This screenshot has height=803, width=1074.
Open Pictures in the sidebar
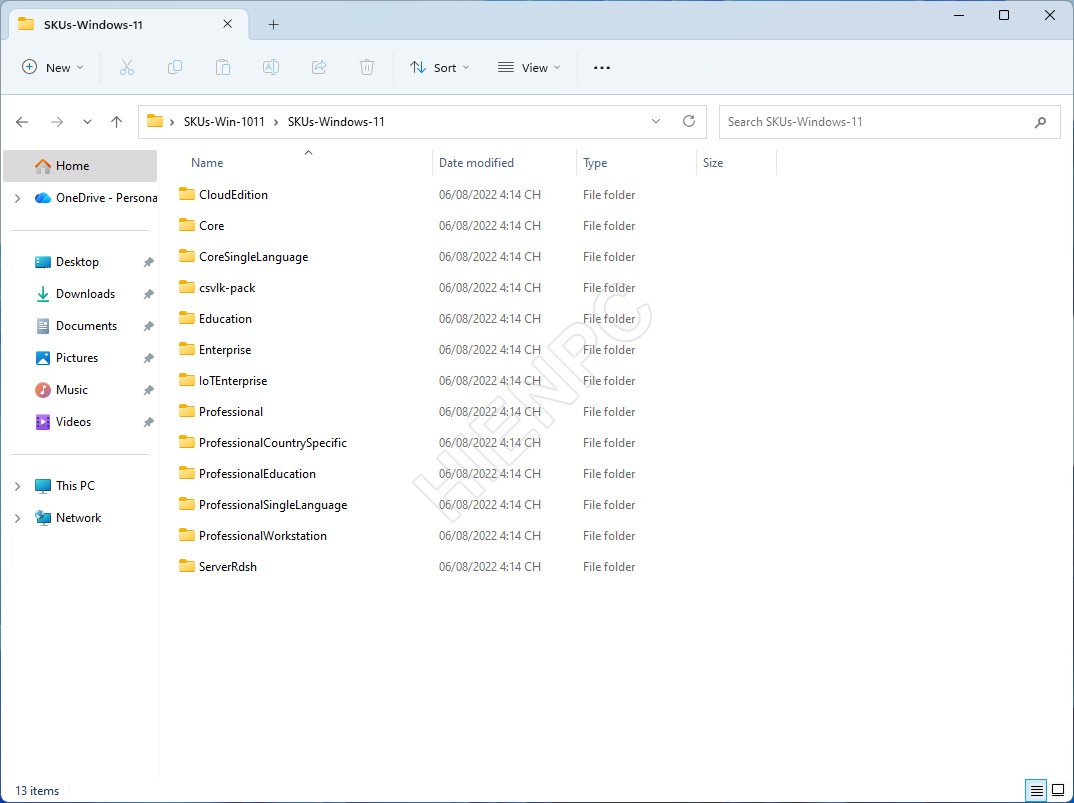(x=77, y=358)
